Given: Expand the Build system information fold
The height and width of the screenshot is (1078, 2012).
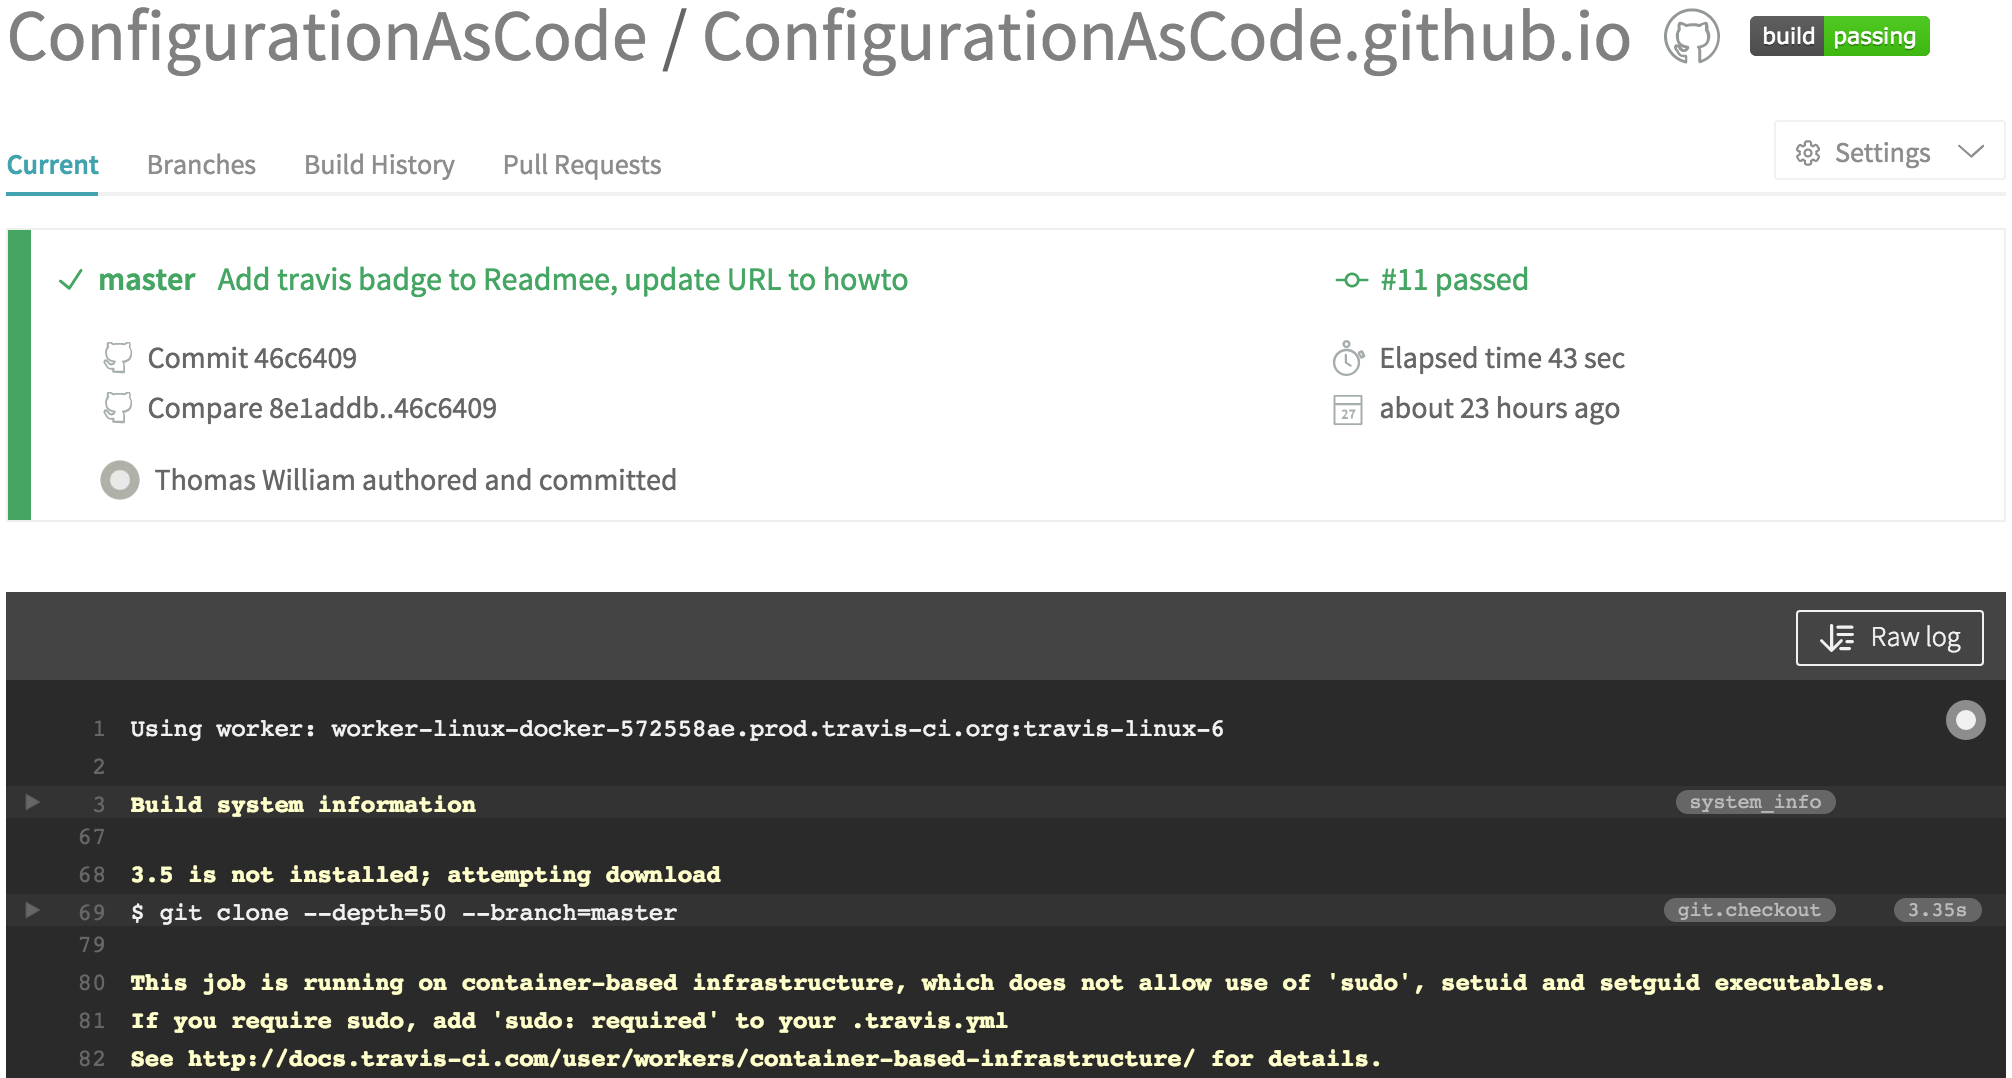Looking at the screenshot, I should 32,802.
